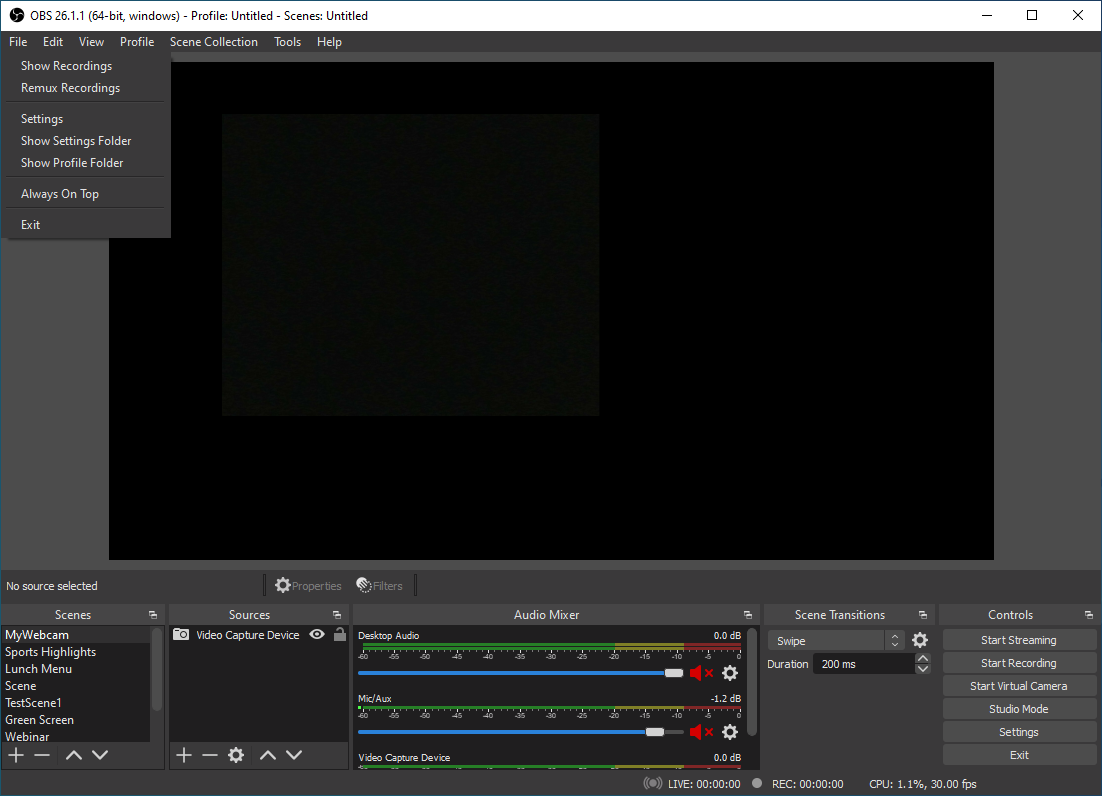Remove selected scene with minus icon
The width and height of the screenshot is (1102, 796).
42,755
